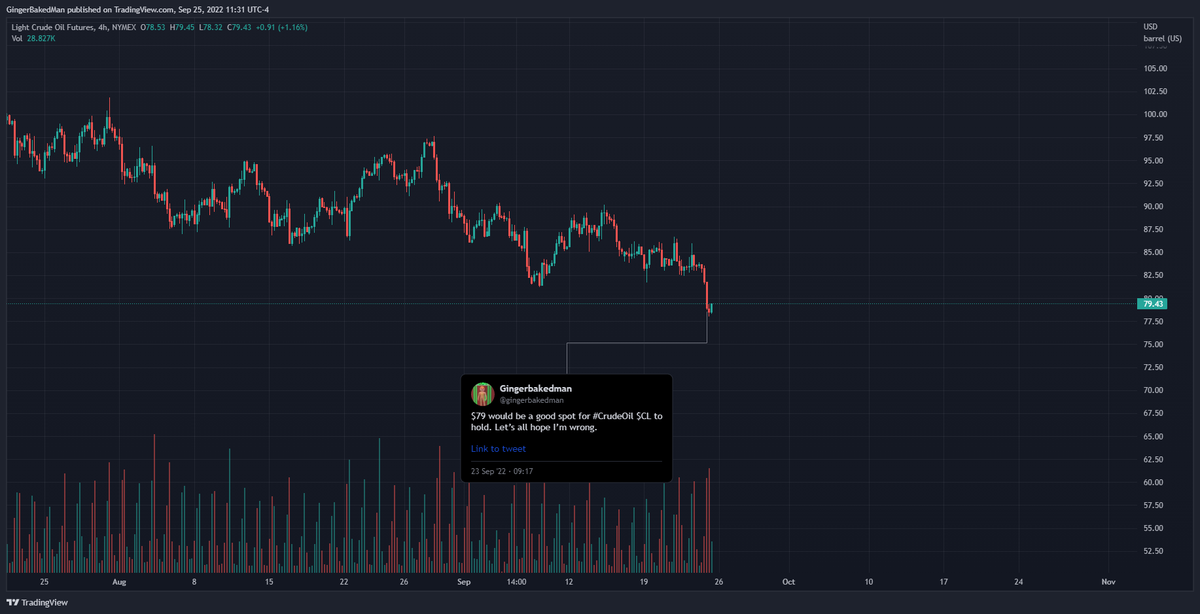Screen dimensions: 1200x614
Task: Click the '22' time axis label
Action: click(344, 581)
